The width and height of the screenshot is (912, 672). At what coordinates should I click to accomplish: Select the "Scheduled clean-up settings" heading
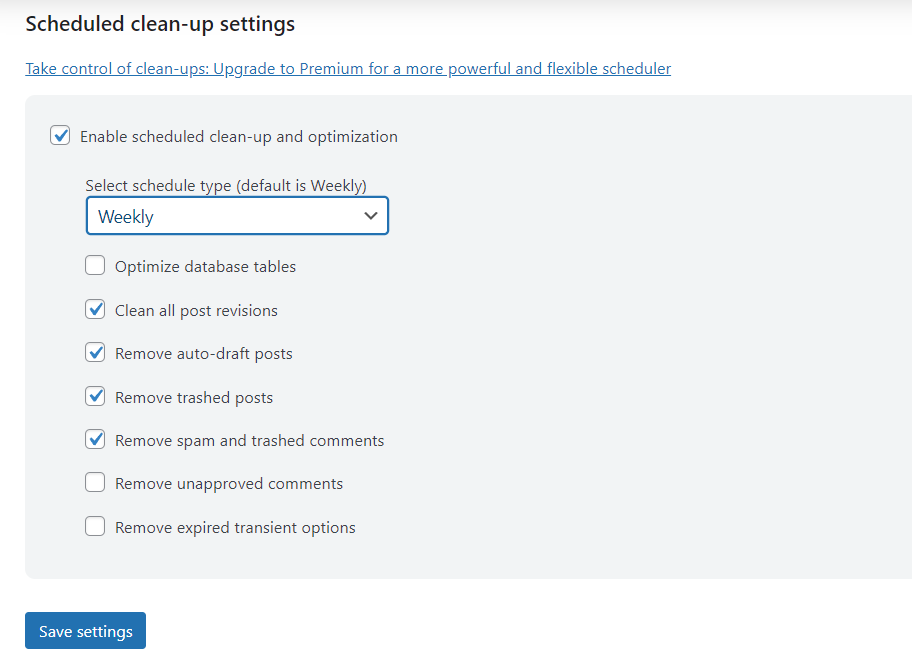160,23
